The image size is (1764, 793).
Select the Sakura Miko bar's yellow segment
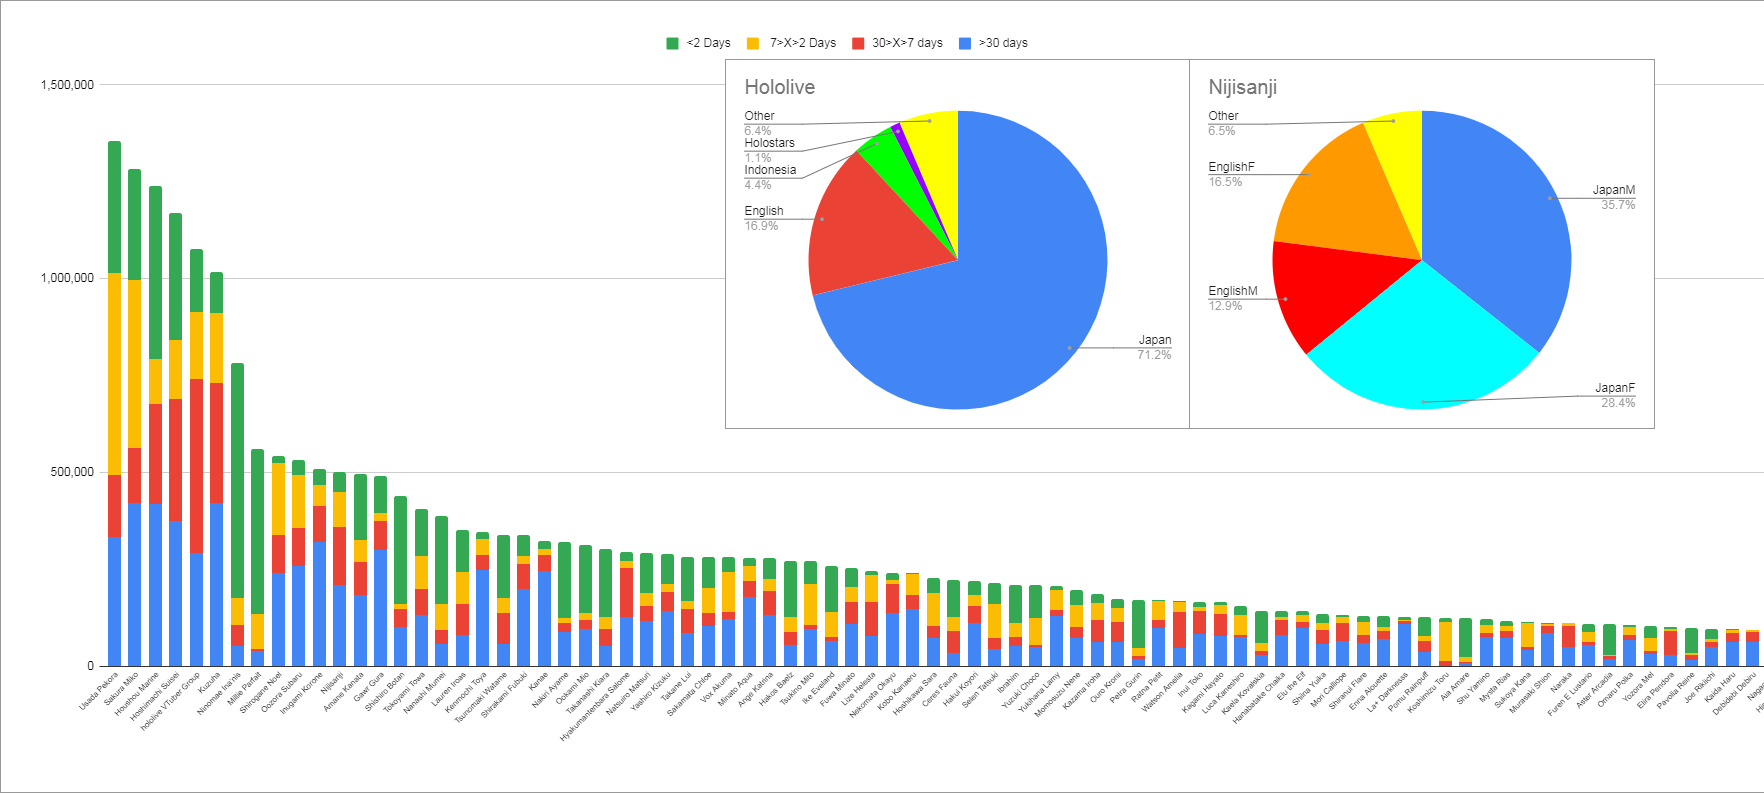pyautogui.click(x=134, y=364)
